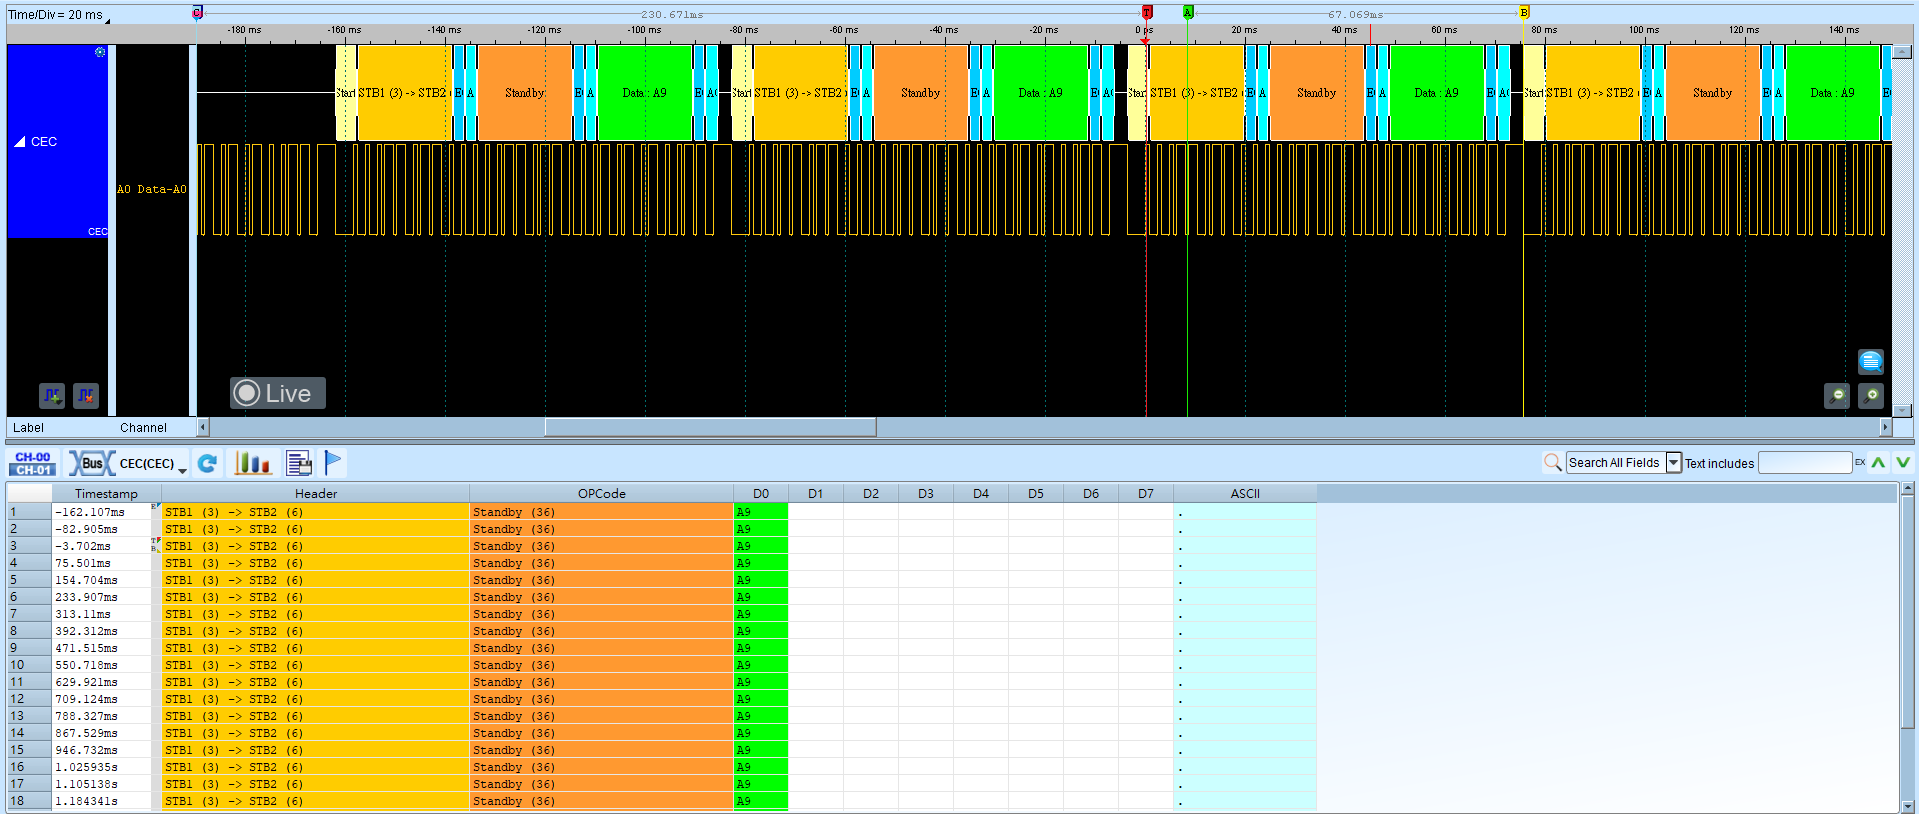Click the Header column header

click(x=316, y=493)
